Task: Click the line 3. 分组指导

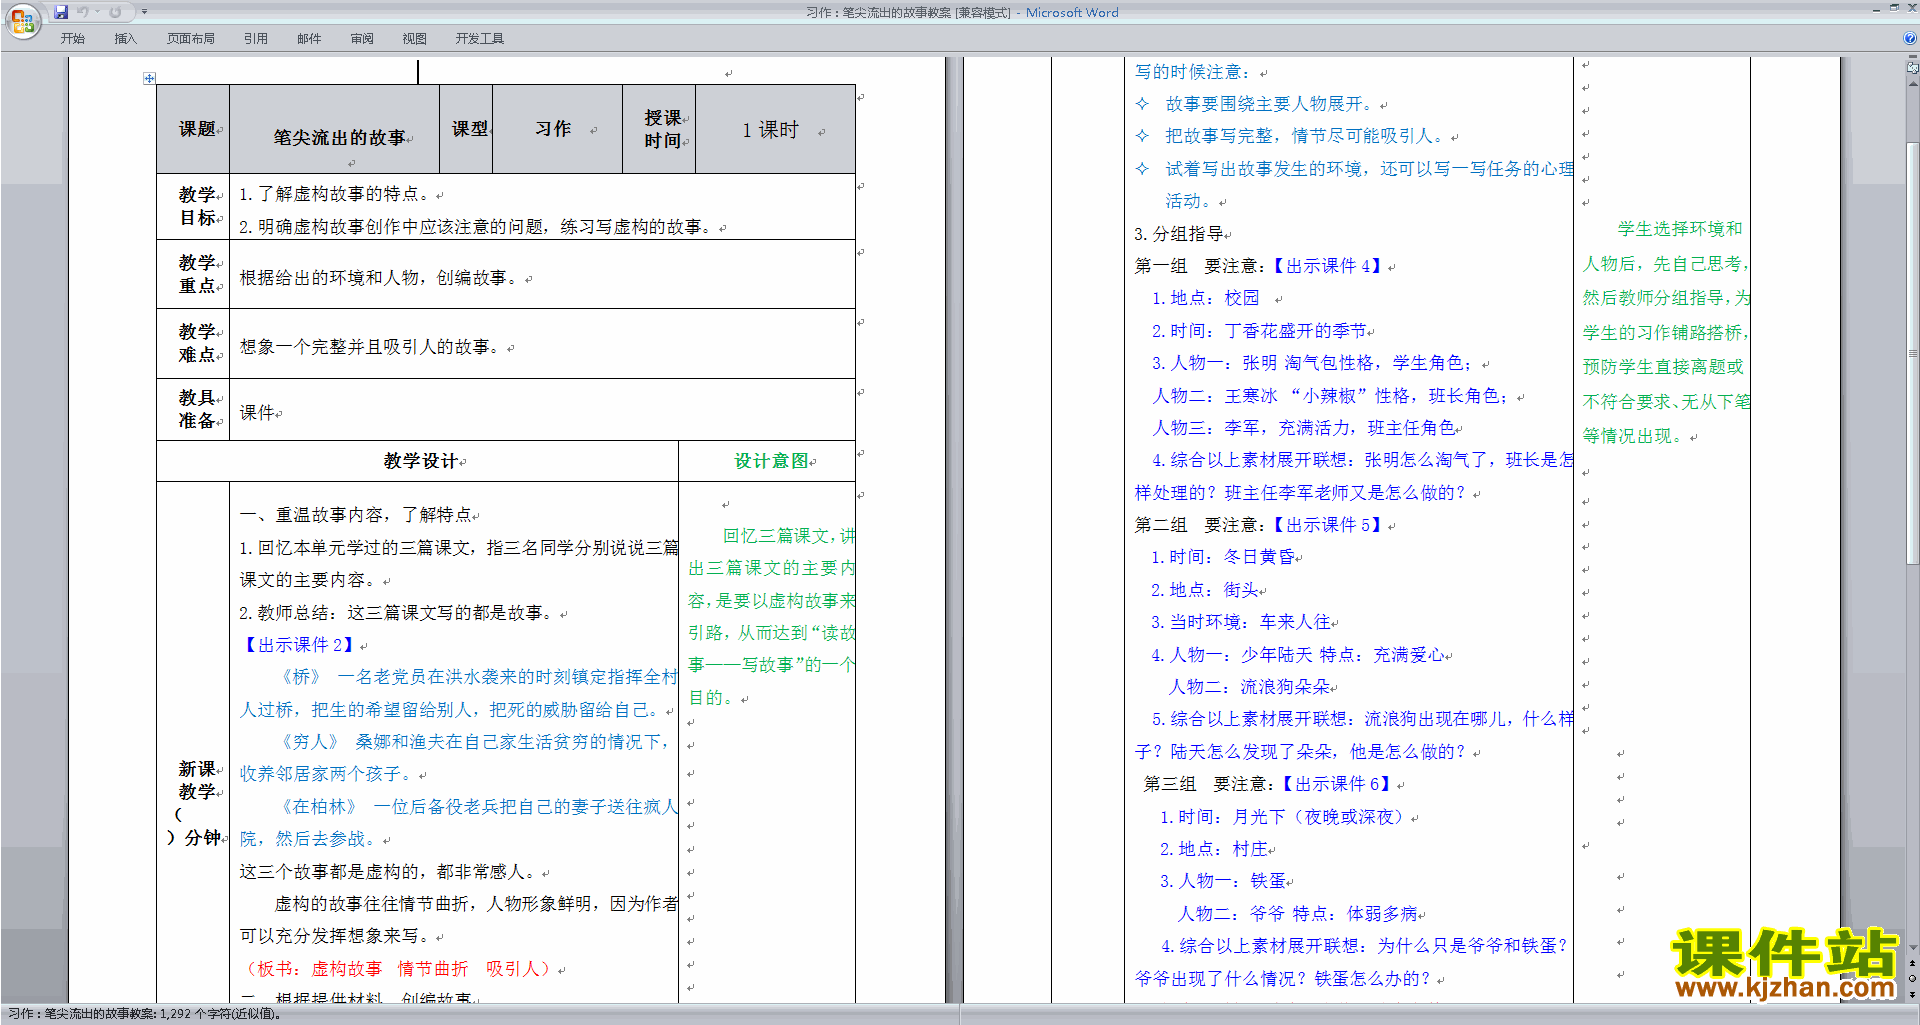Action: (1178, 234)
